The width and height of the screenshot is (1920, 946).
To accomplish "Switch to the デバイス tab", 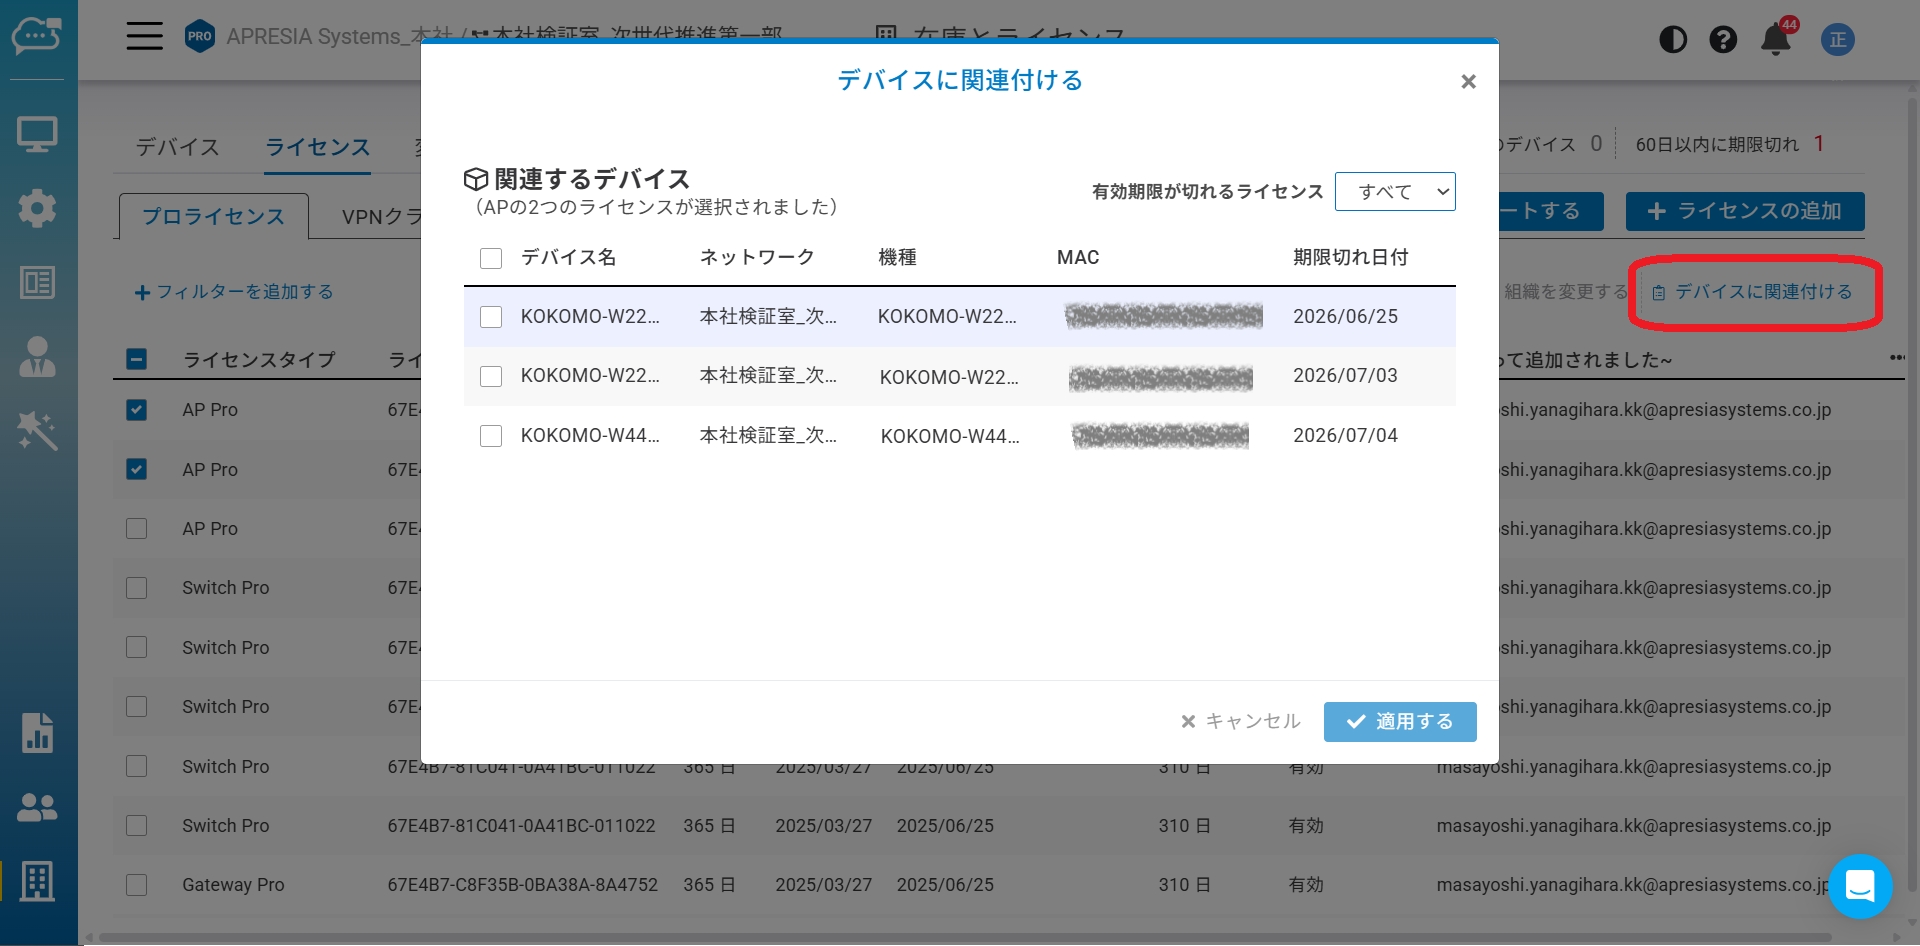I will coord(177,147).
